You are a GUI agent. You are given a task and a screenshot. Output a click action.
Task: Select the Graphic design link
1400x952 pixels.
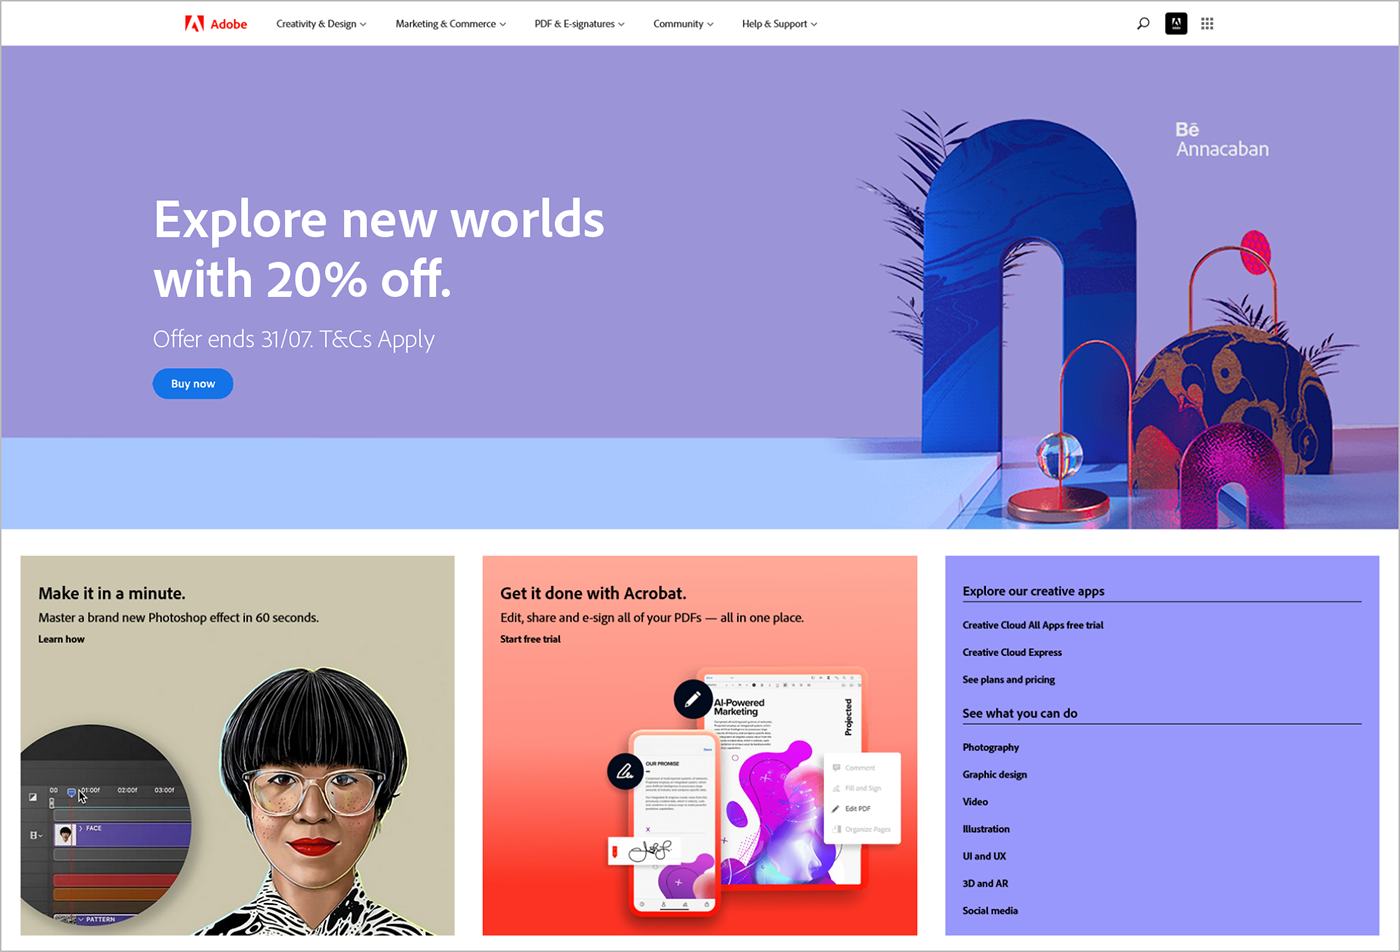pyautogui.click(x=994, y=775)
